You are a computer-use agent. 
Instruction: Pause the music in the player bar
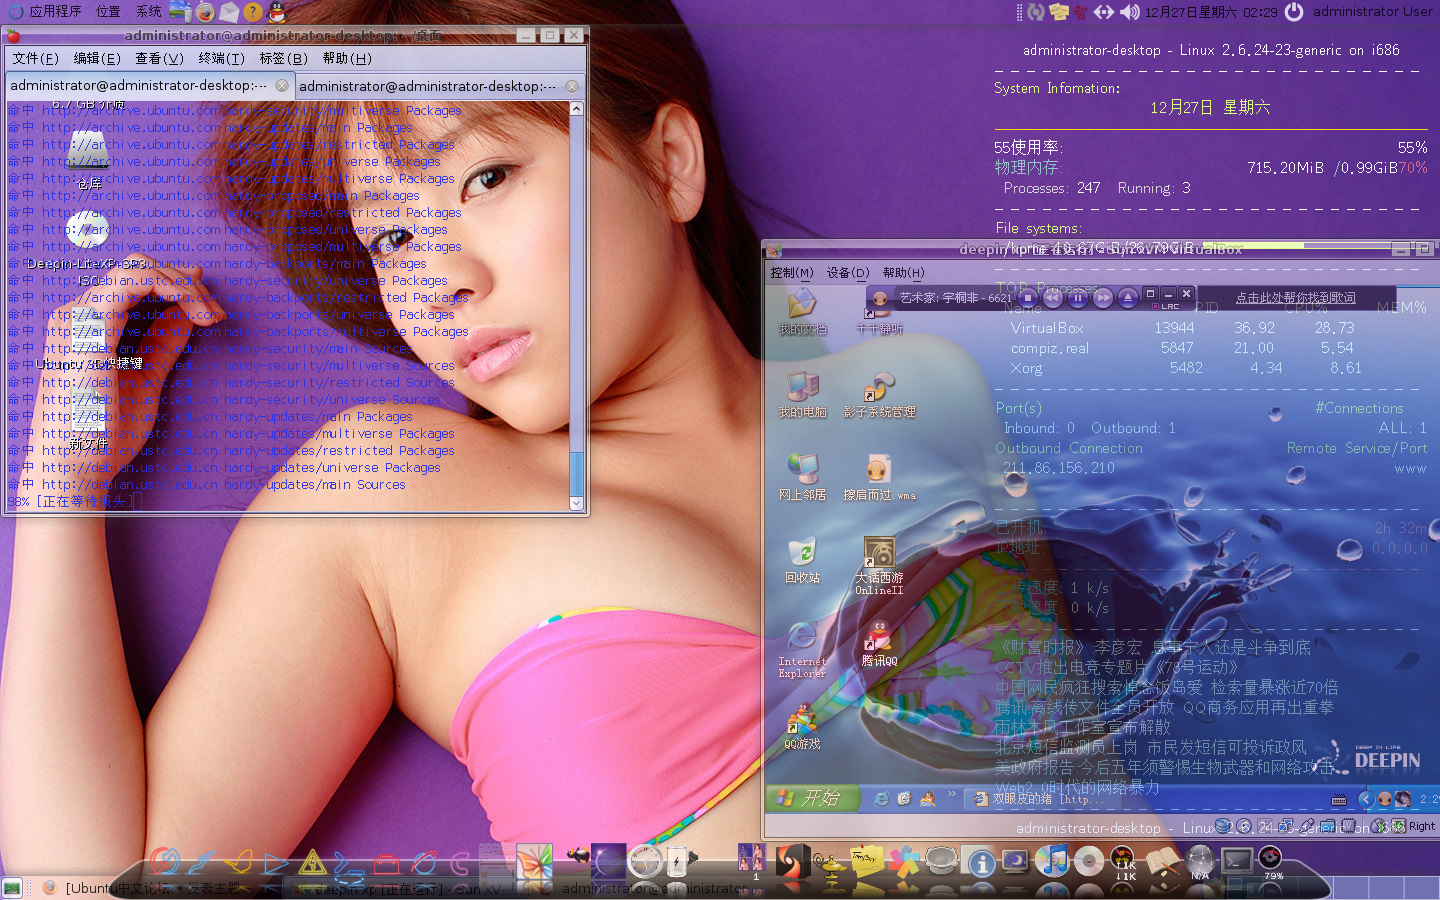click(x=1078, y=297)
